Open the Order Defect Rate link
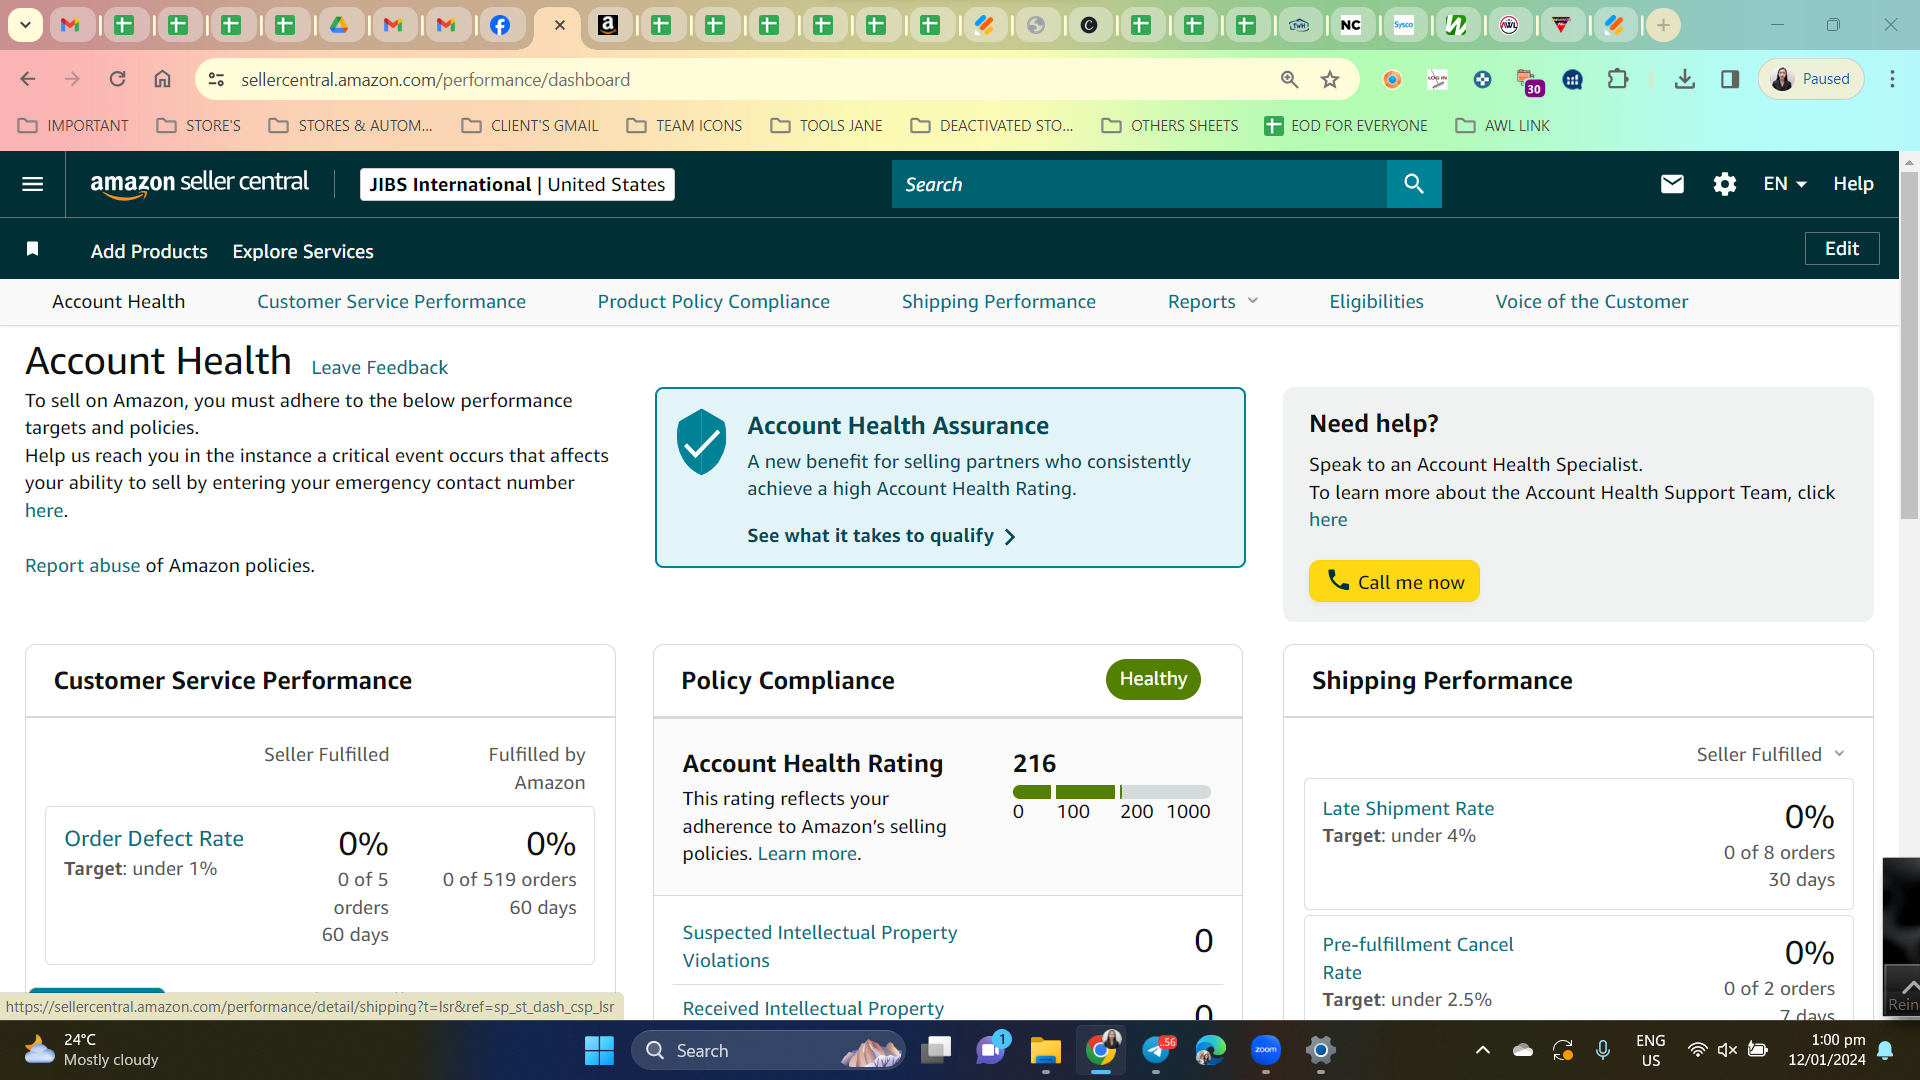This screenshot has height=1080, width=1920. pyautogui.click(x=154, y=839)
